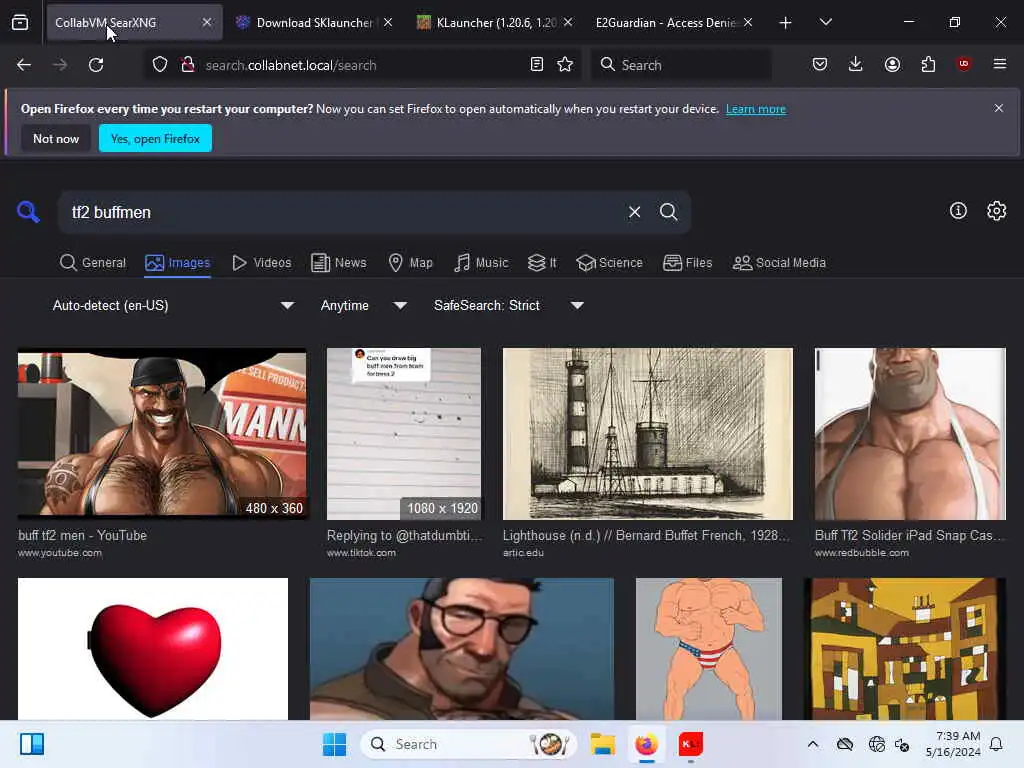Open the buff tf2 men YouTube thumbnail
1024x768 pixels.
[x=162, y=434]
